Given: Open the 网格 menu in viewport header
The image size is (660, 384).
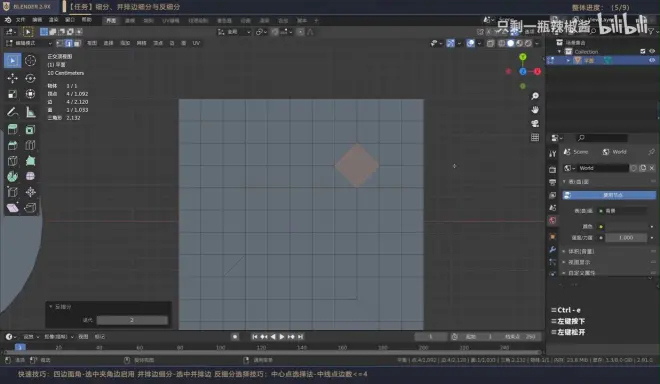Looking at the screenshot, I should pyautogui.click(x=141, y=43).
